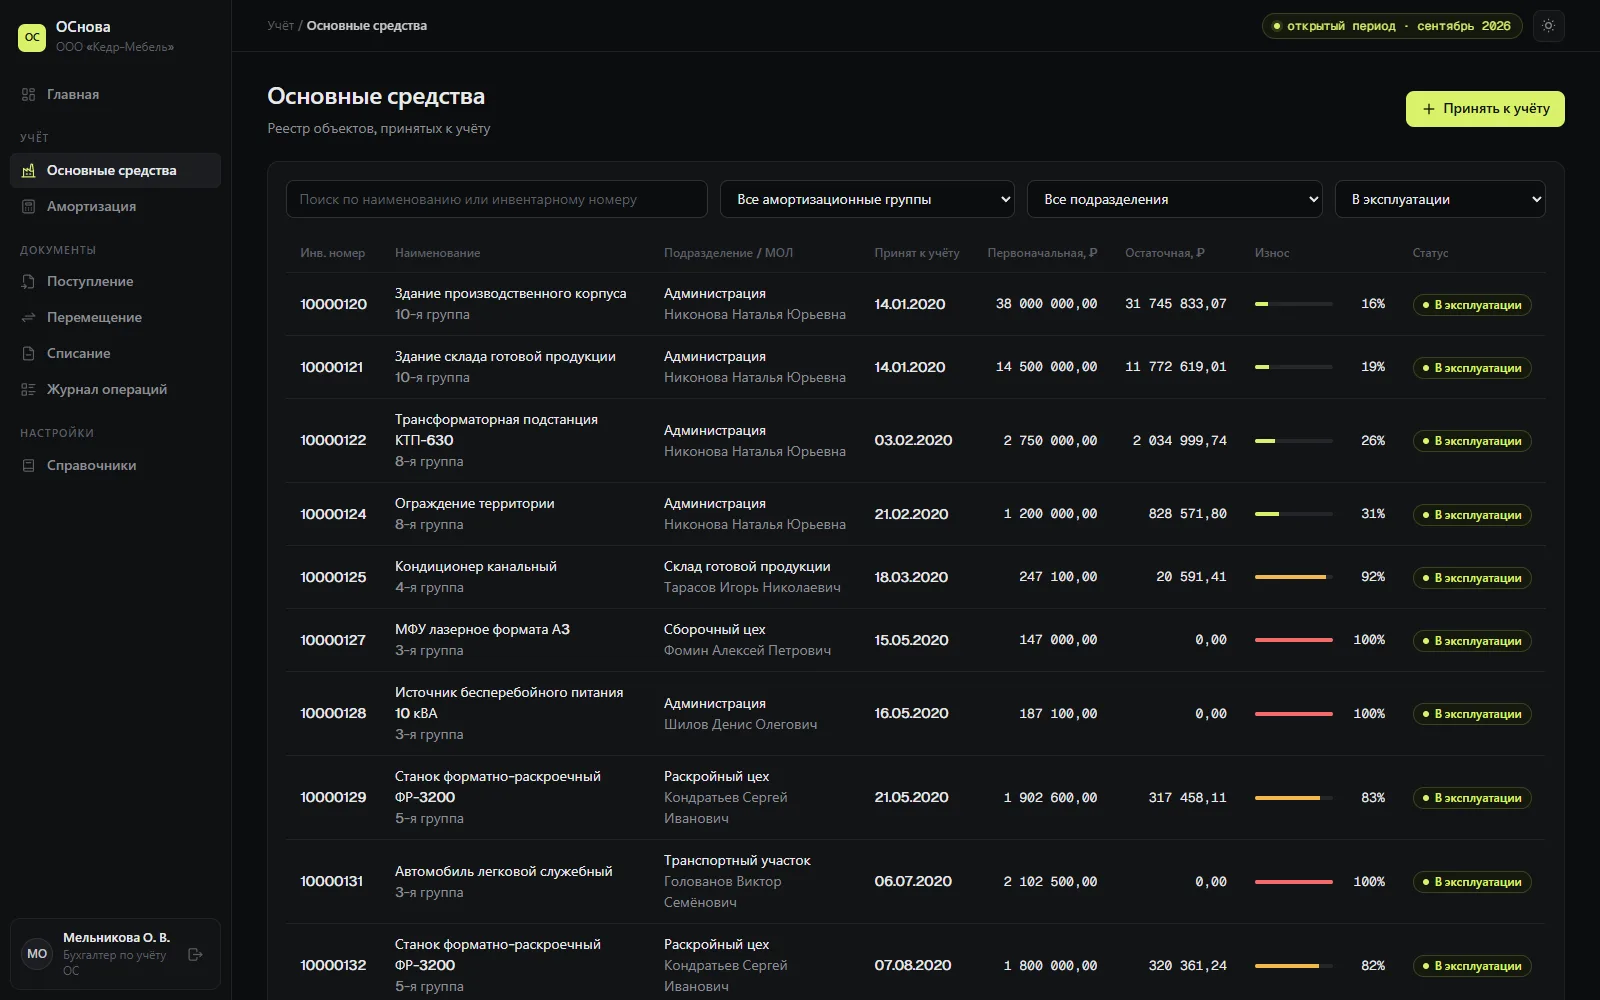Go to Журнал операций
Image resolution: width=1600 pixels, height=1000 pixels.
[x=115, y=389]
